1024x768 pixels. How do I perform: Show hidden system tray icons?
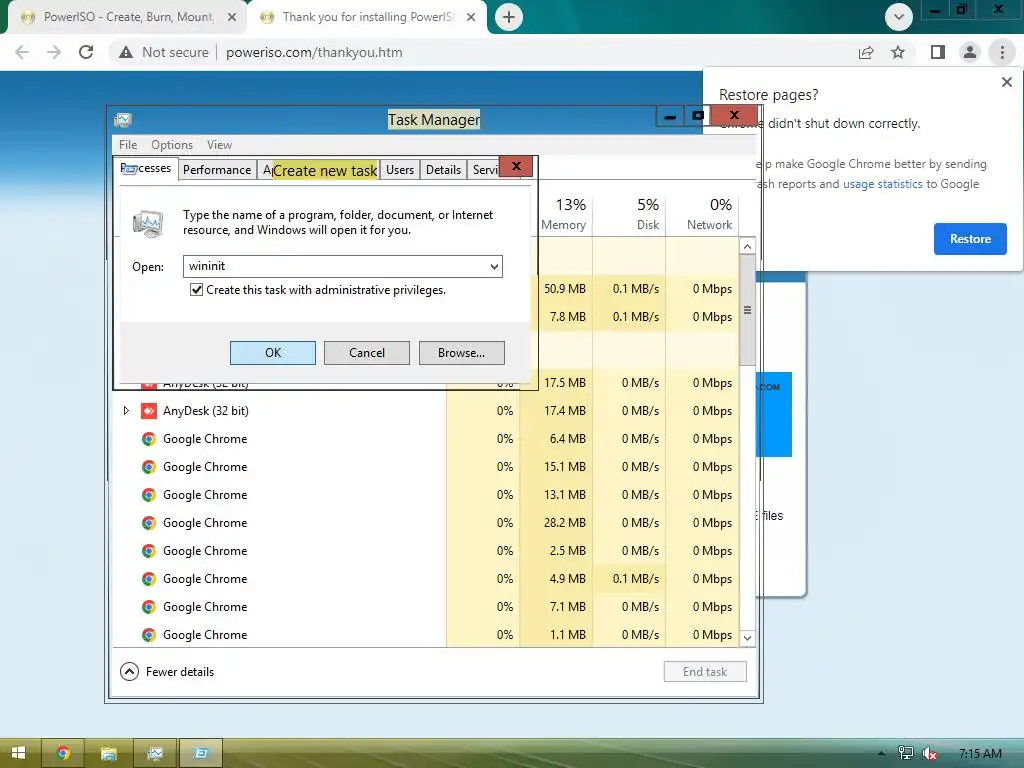(x=882, y=753)
